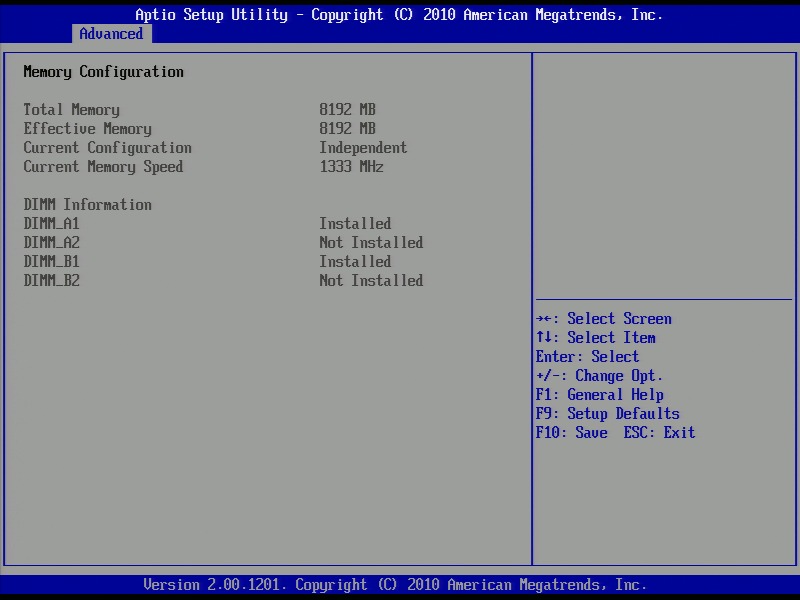Screen dimensions: 800x600
Task: Click the F9: Setup Defaults hint
Action: pyautogui.click(x=607, y=414)
